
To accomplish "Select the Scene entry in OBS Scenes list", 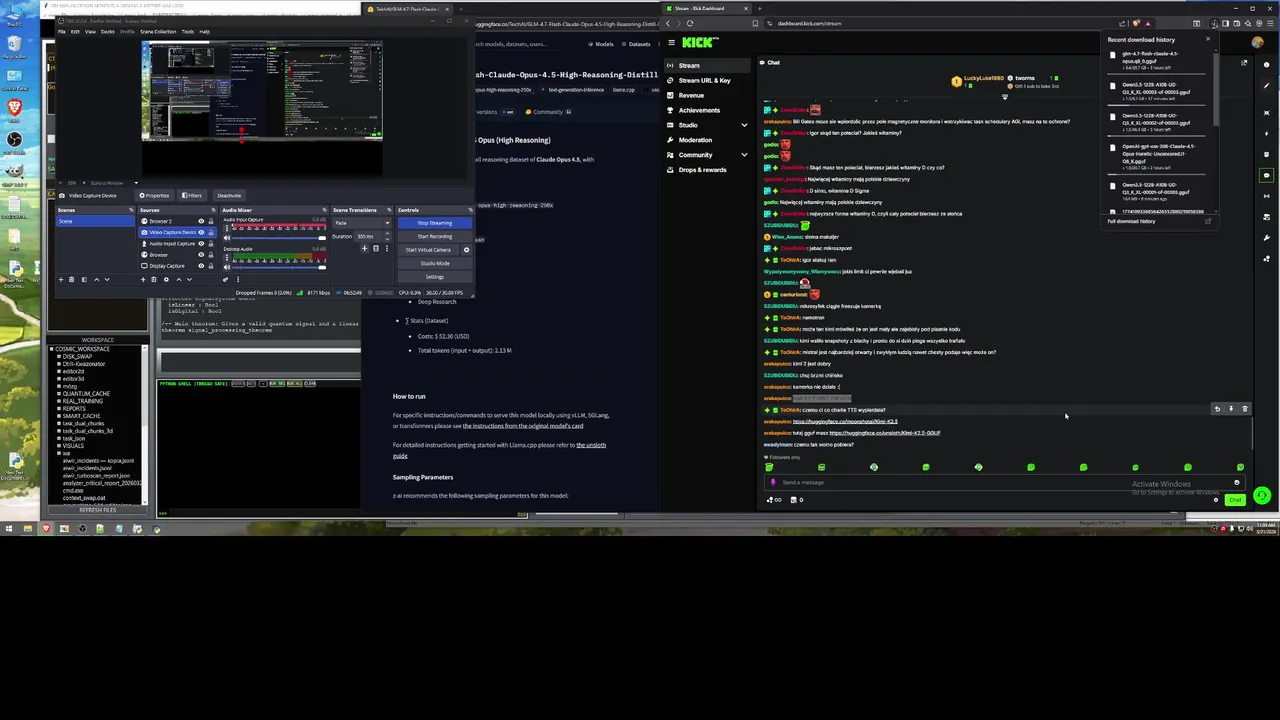I will coord(96,221).
